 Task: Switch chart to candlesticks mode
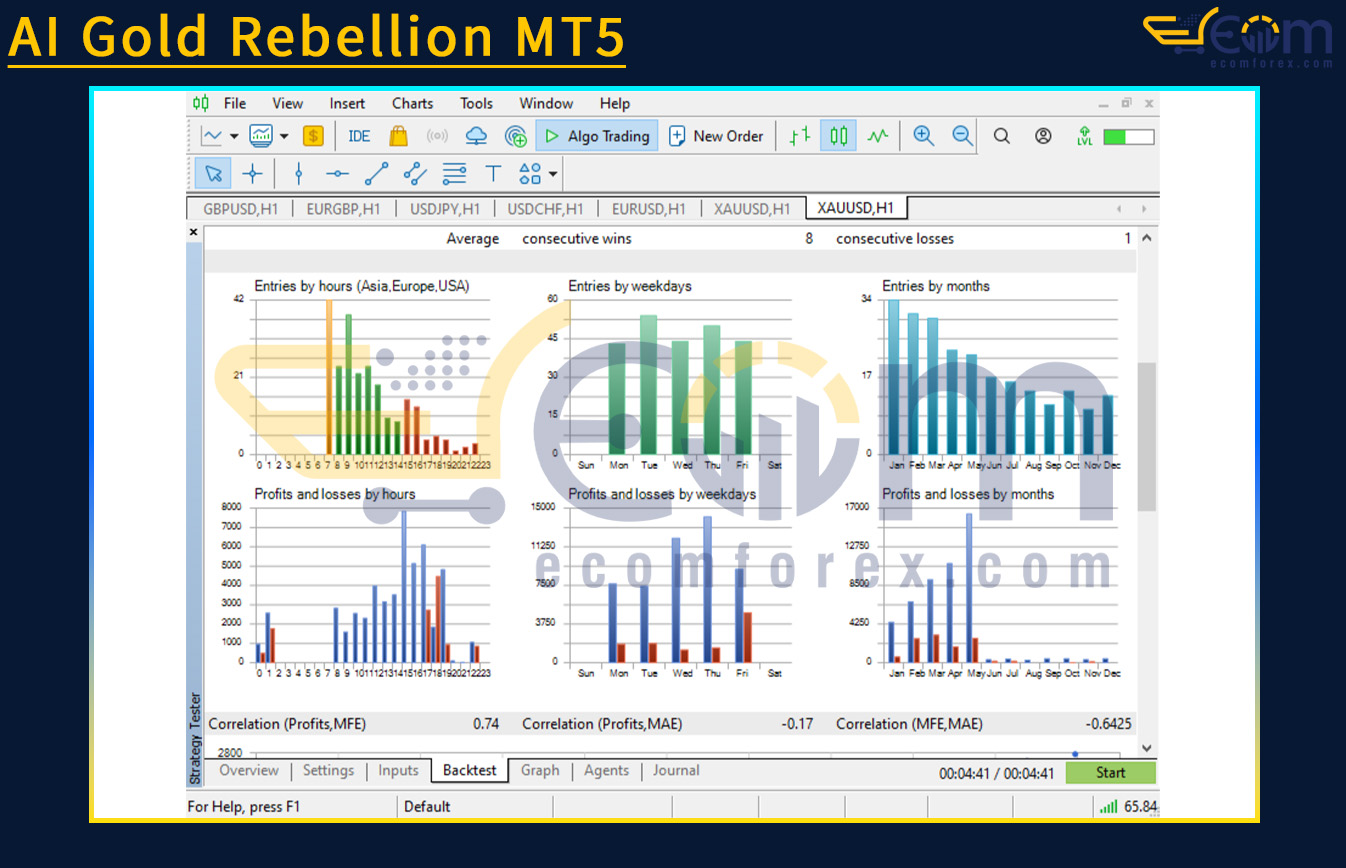[x=838, y=136]
